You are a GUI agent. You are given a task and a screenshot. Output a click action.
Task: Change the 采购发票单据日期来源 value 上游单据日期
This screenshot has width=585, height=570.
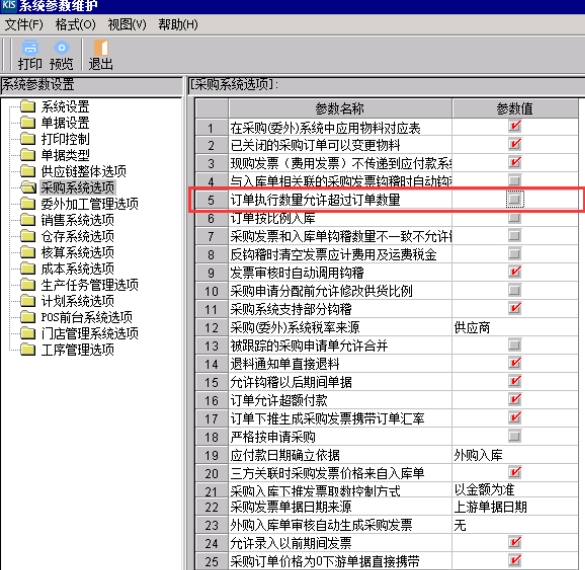(x=515, y=507)
